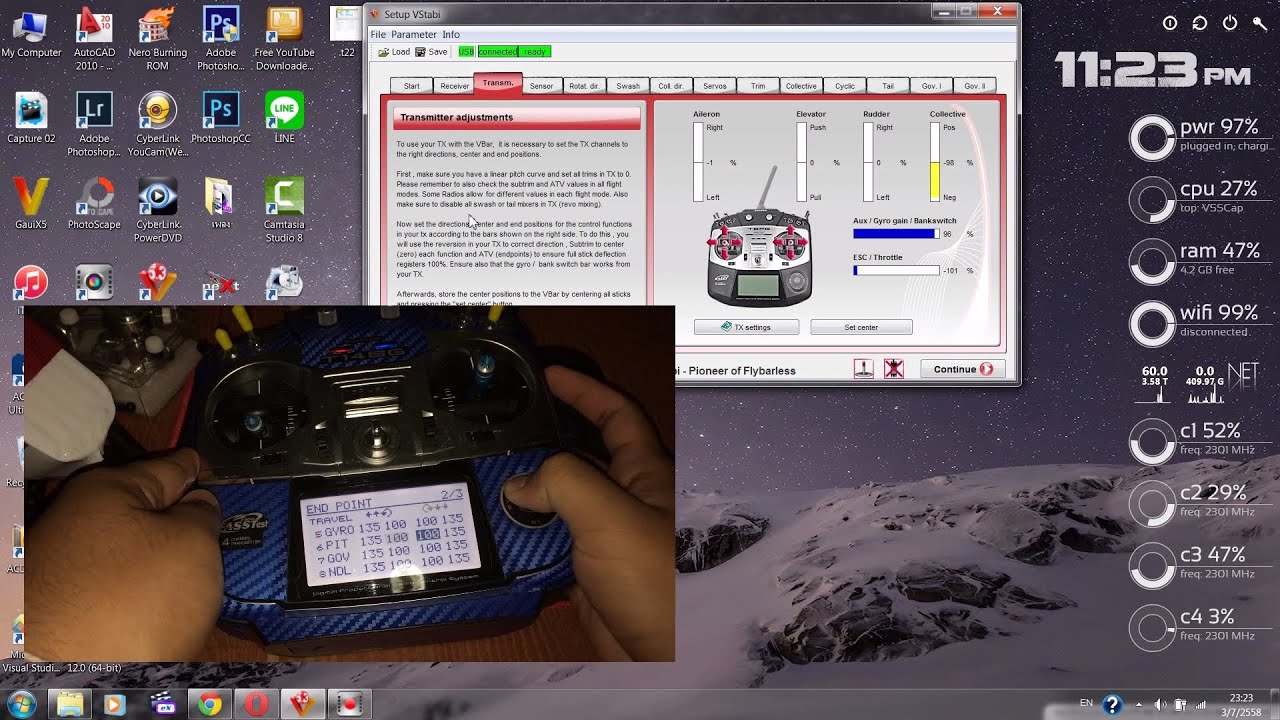Image resolution: width=1280 pixels, height=720 pixels.
Task: Open the GauiX5 desktop icon
Action: tap(31, 204)
